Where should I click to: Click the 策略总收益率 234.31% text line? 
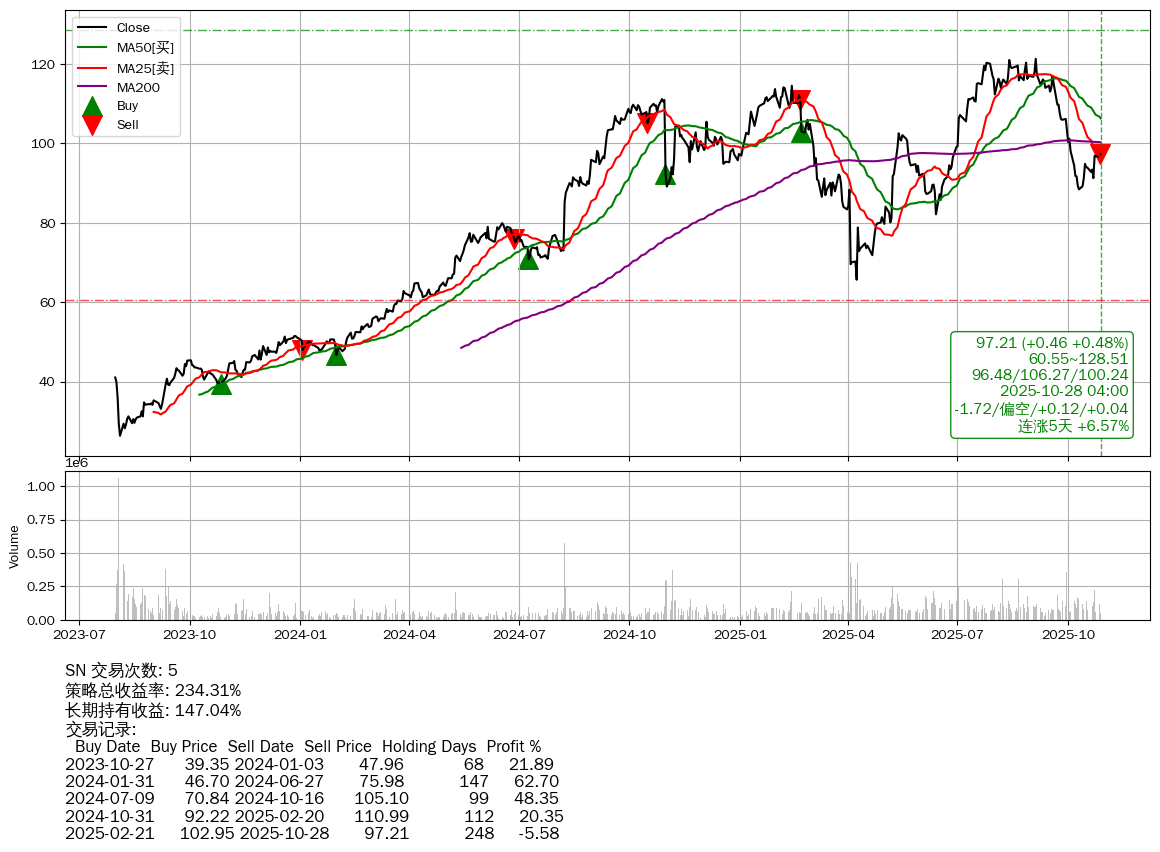click(x=153, y=690)
